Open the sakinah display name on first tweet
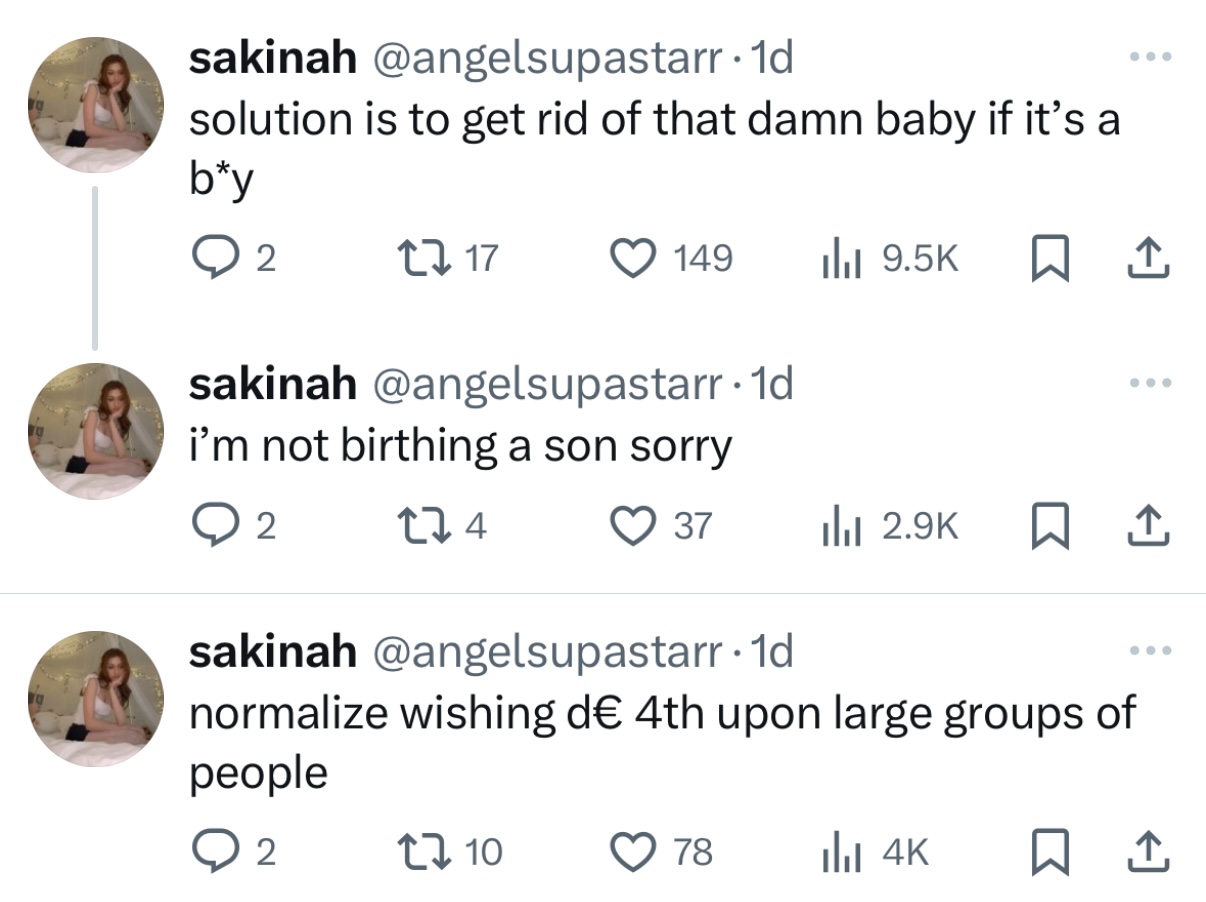 coord(272,59)
